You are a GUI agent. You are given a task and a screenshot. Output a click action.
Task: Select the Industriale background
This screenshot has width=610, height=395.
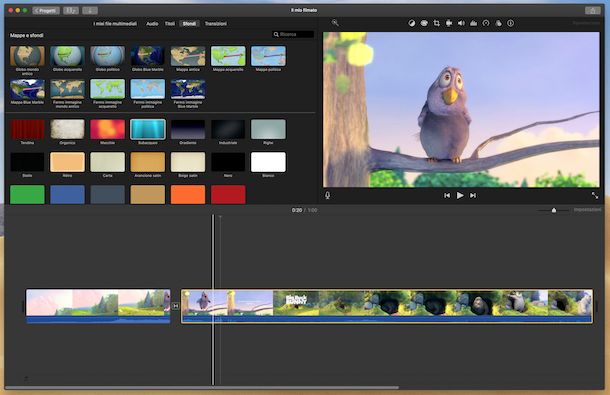coord(228,129)
